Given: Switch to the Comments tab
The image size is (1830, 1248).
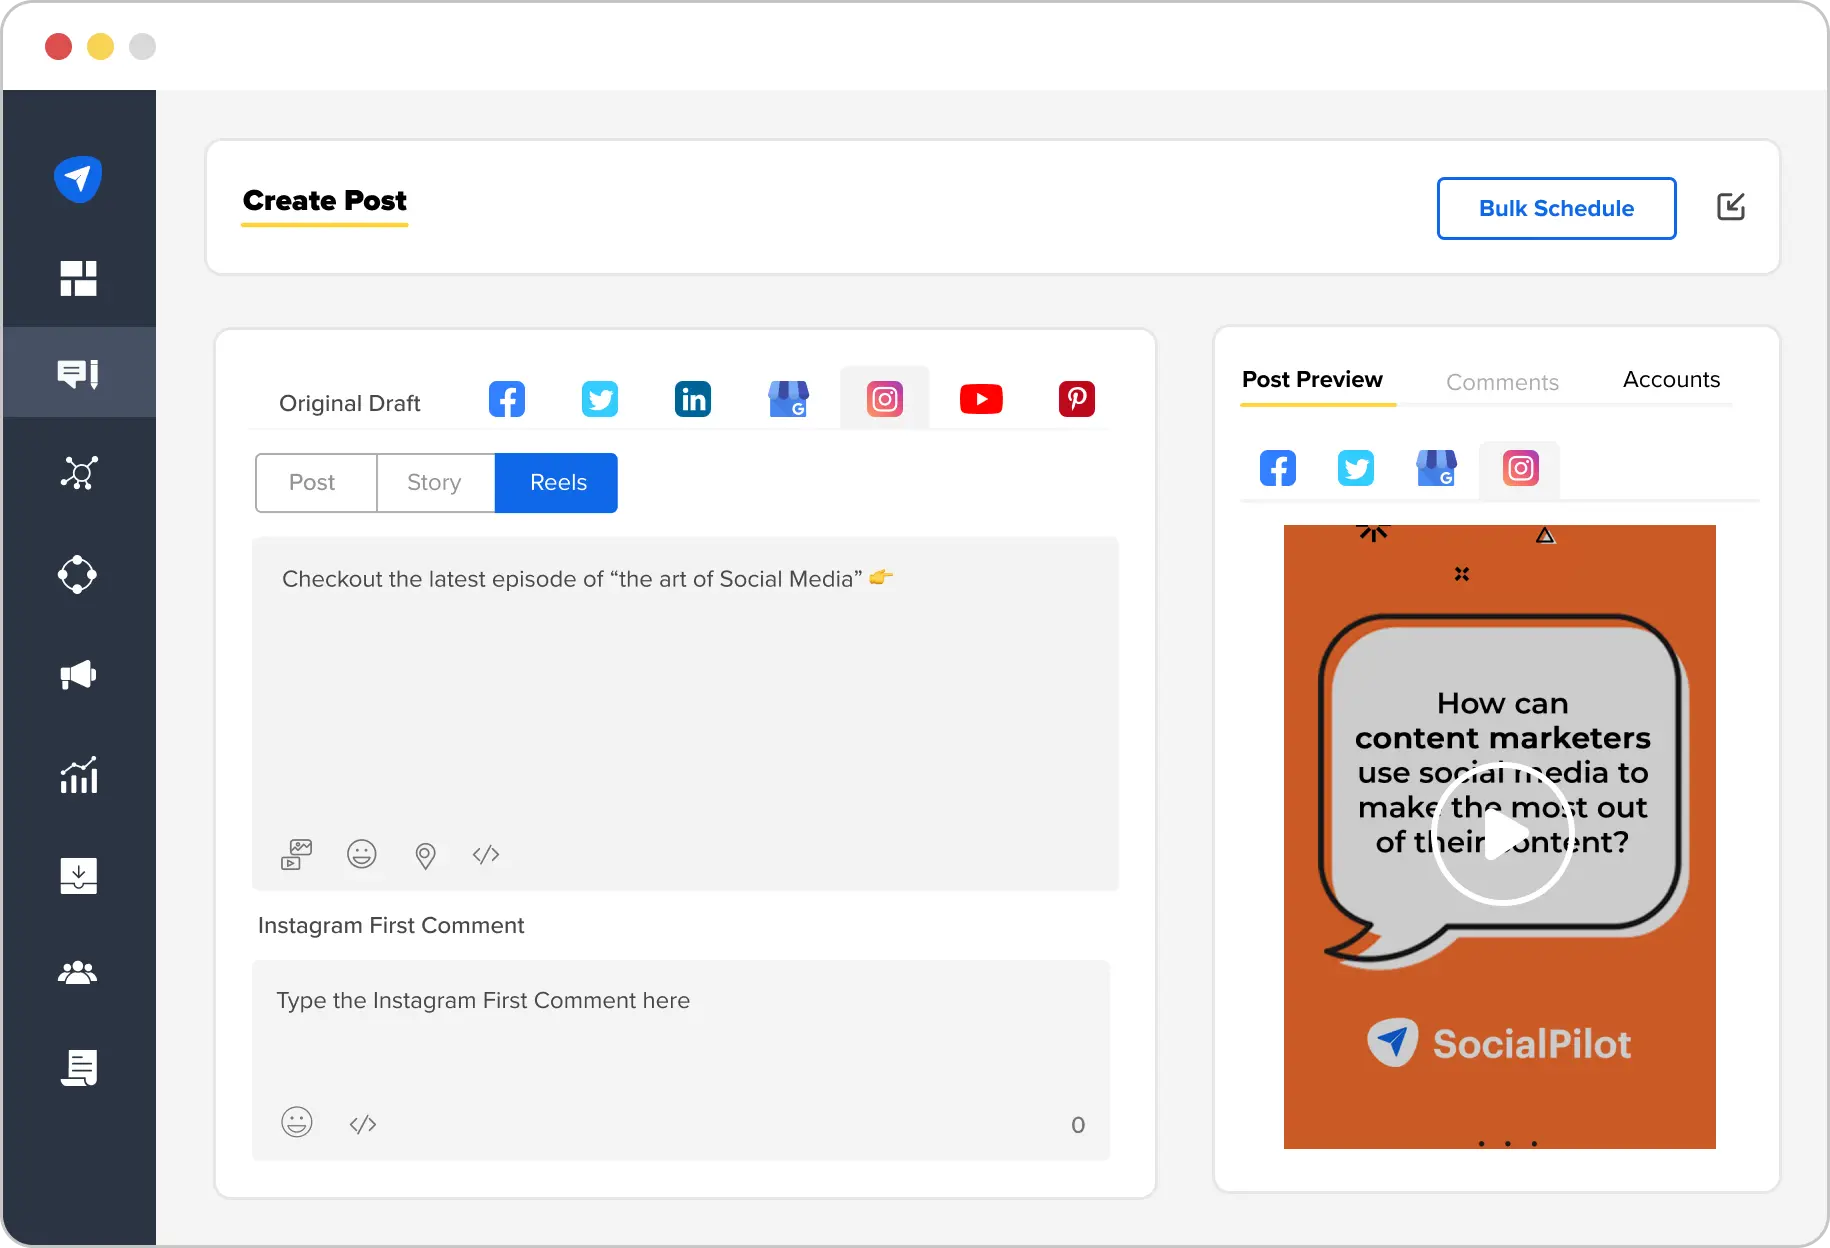Looking at the screenshot, I should [x=1502, y=382].
